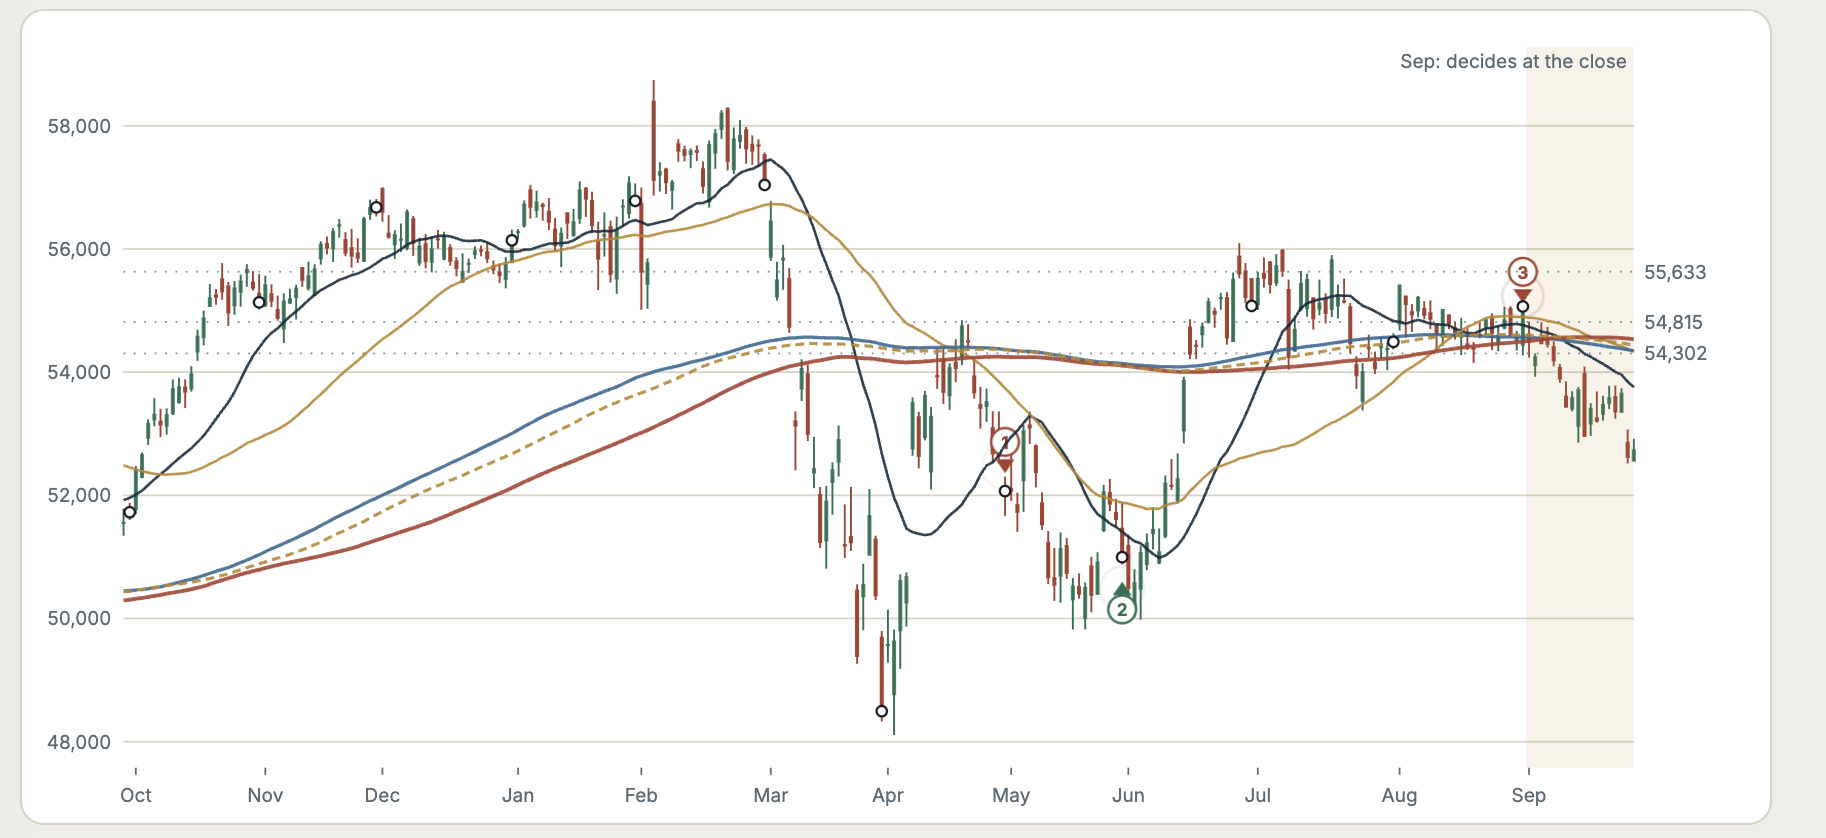Click the 54,815 price level label
1826x838 pixels.
tap(1673, 322)
